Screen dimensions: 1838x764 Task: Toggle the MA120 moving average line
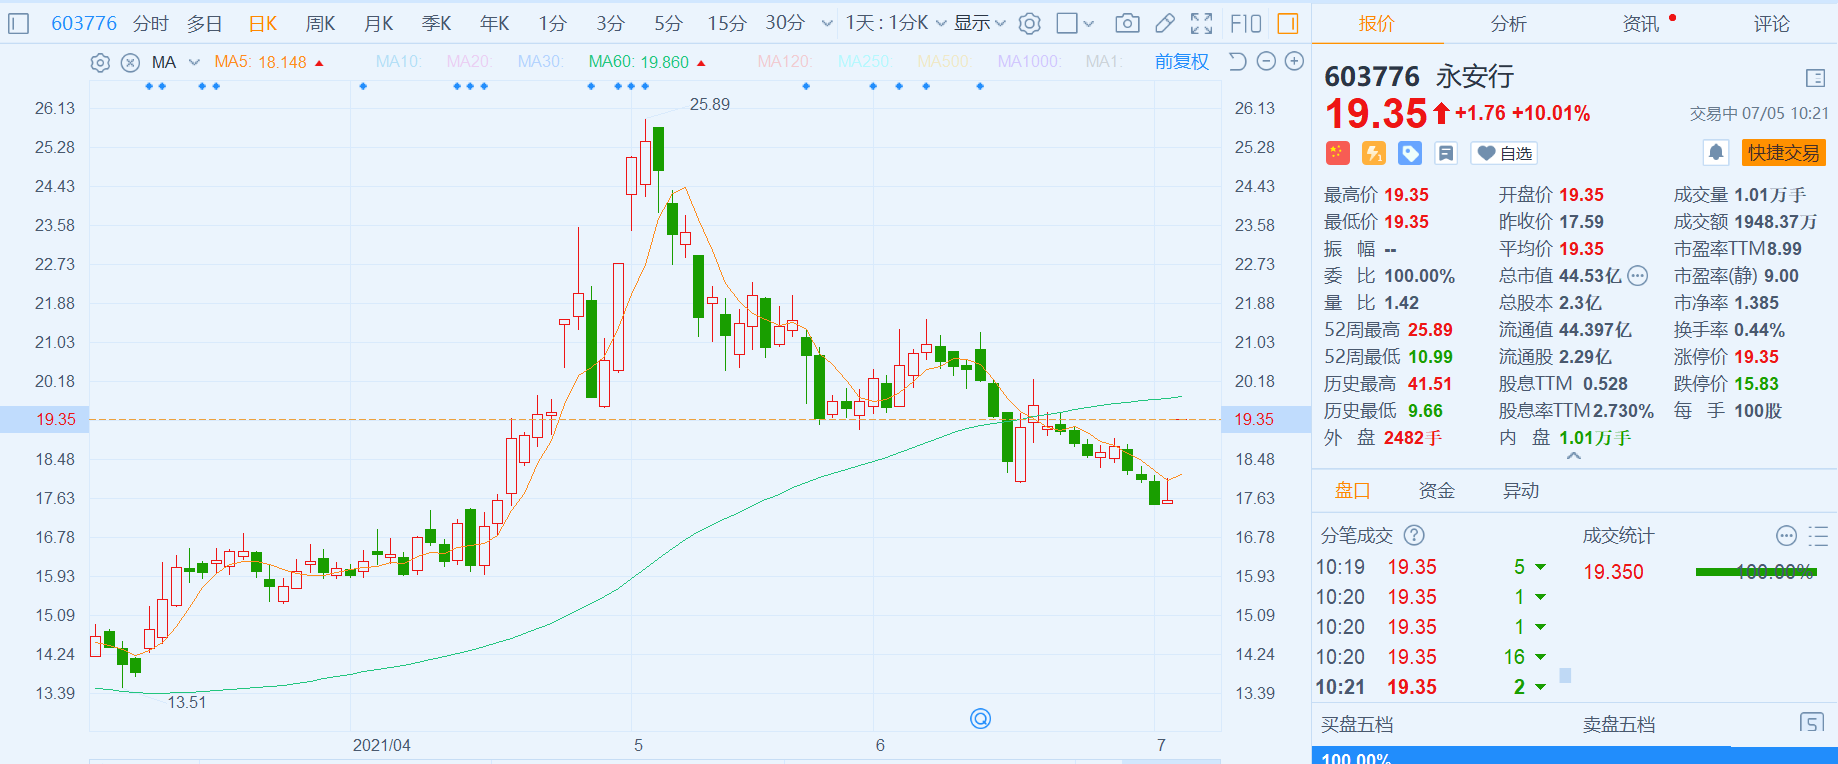click(x=783, y=62)
